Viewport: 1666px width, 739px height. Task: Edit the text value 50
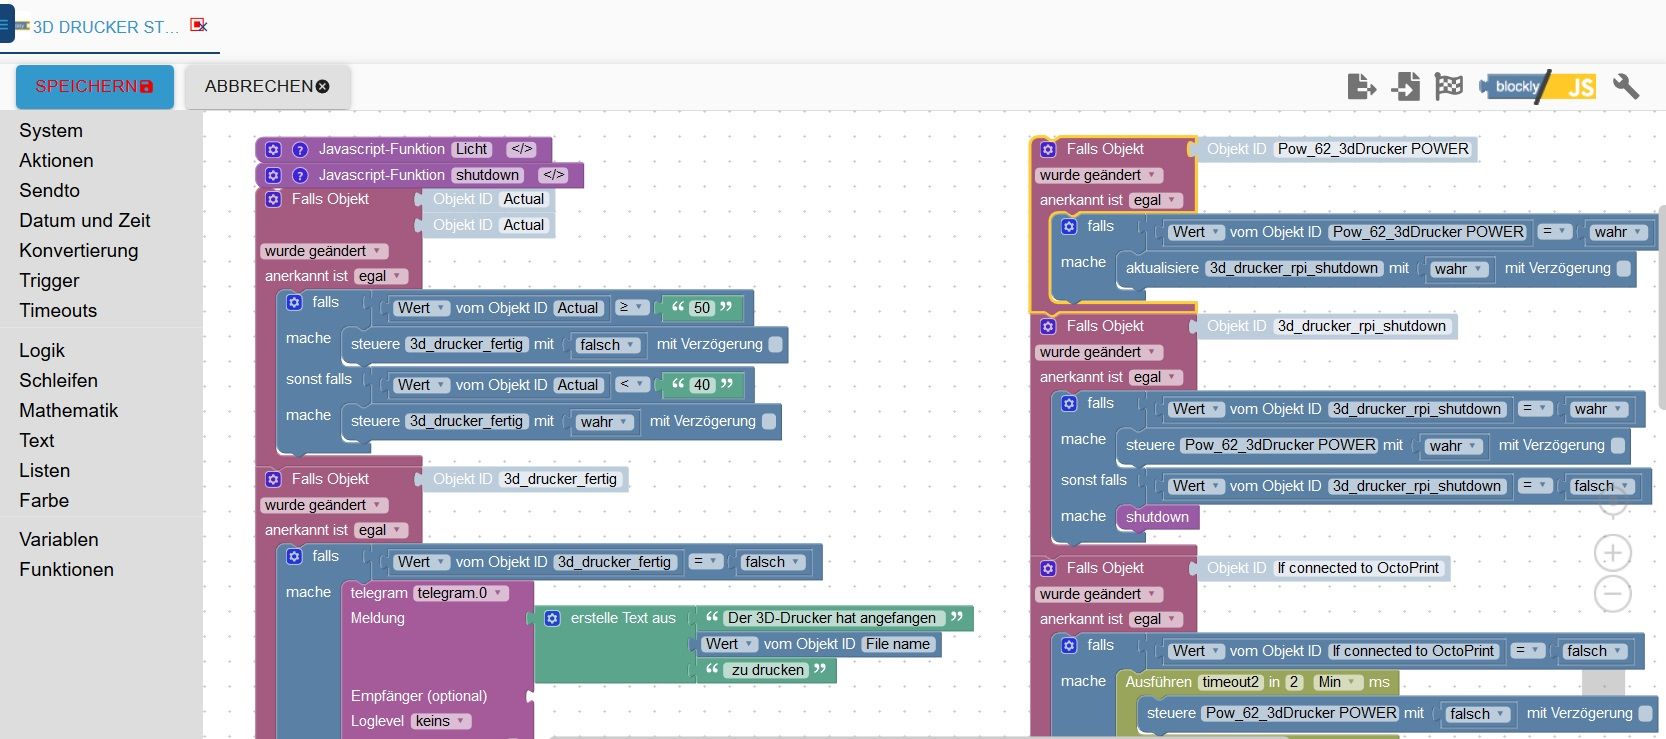point(702,308)
